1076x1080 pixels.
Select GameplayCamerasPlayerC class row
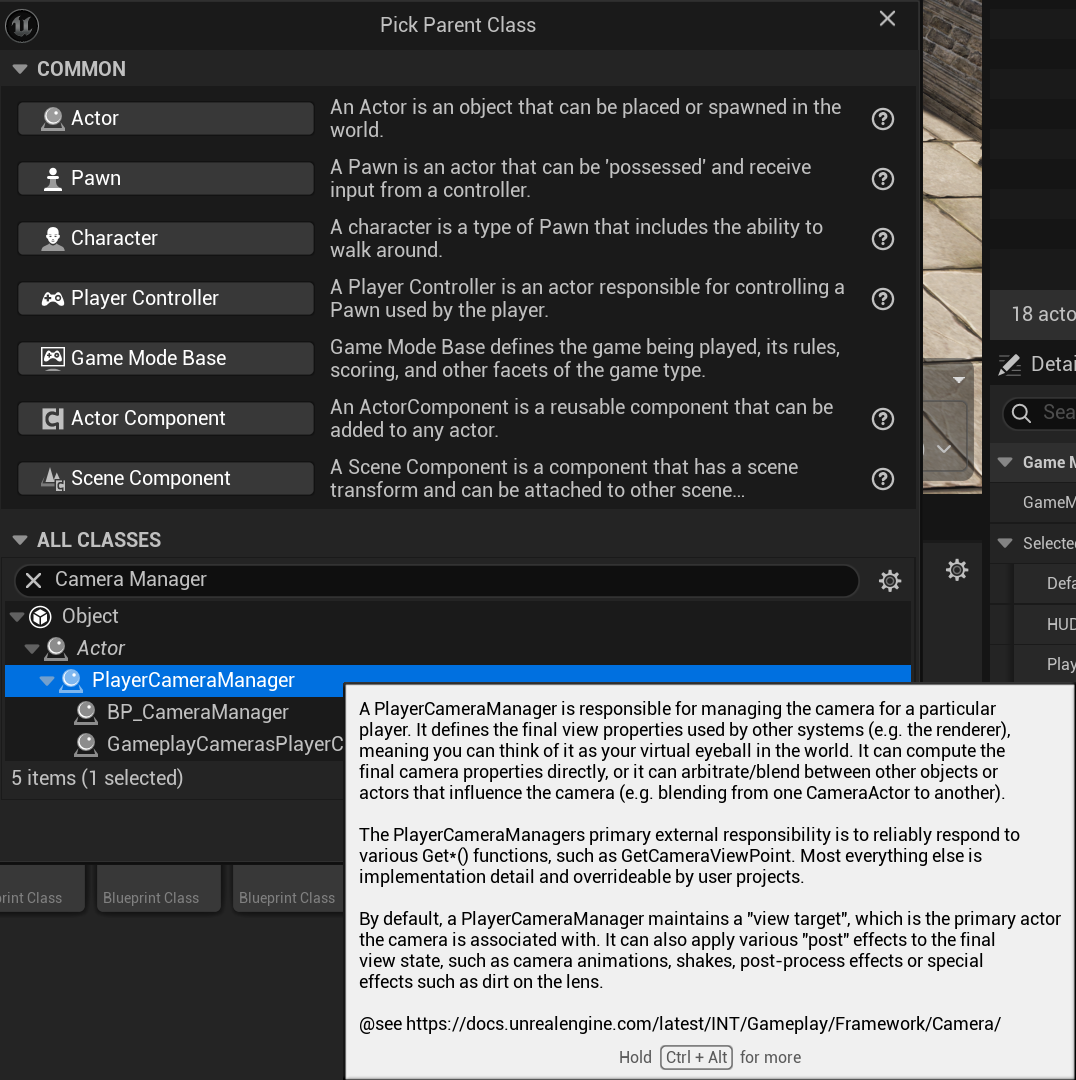[174, 745]
